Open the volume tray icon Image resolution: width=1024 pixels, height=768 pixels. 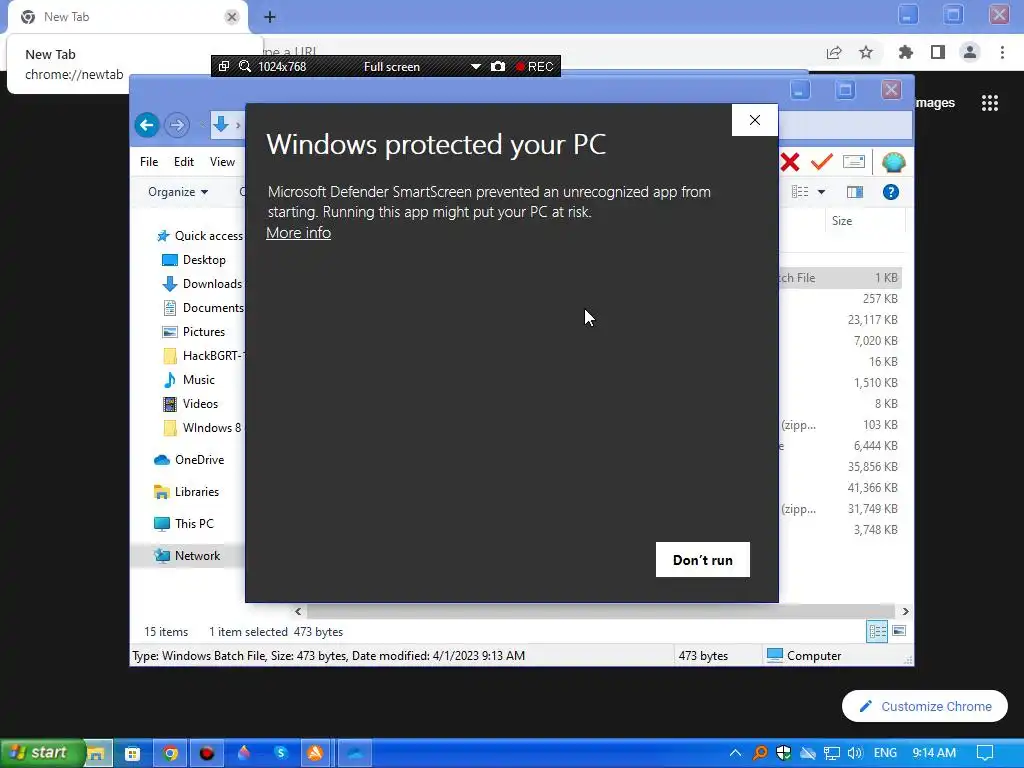854,753
